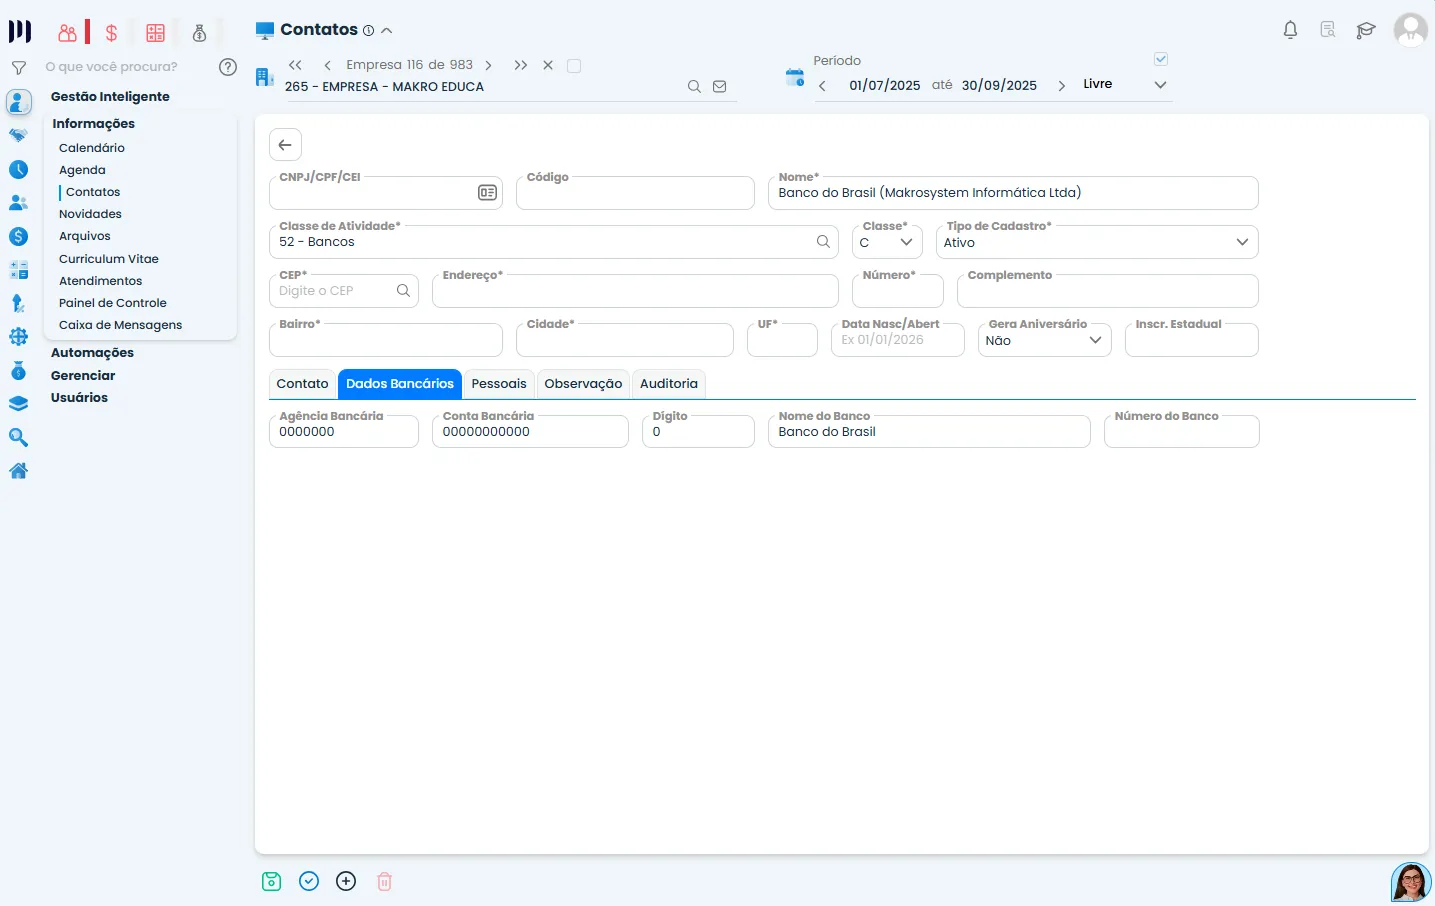Click the envelope icon beside company search
The image size is (1435, 906).
pyautogui.click(x=719, y=87)
